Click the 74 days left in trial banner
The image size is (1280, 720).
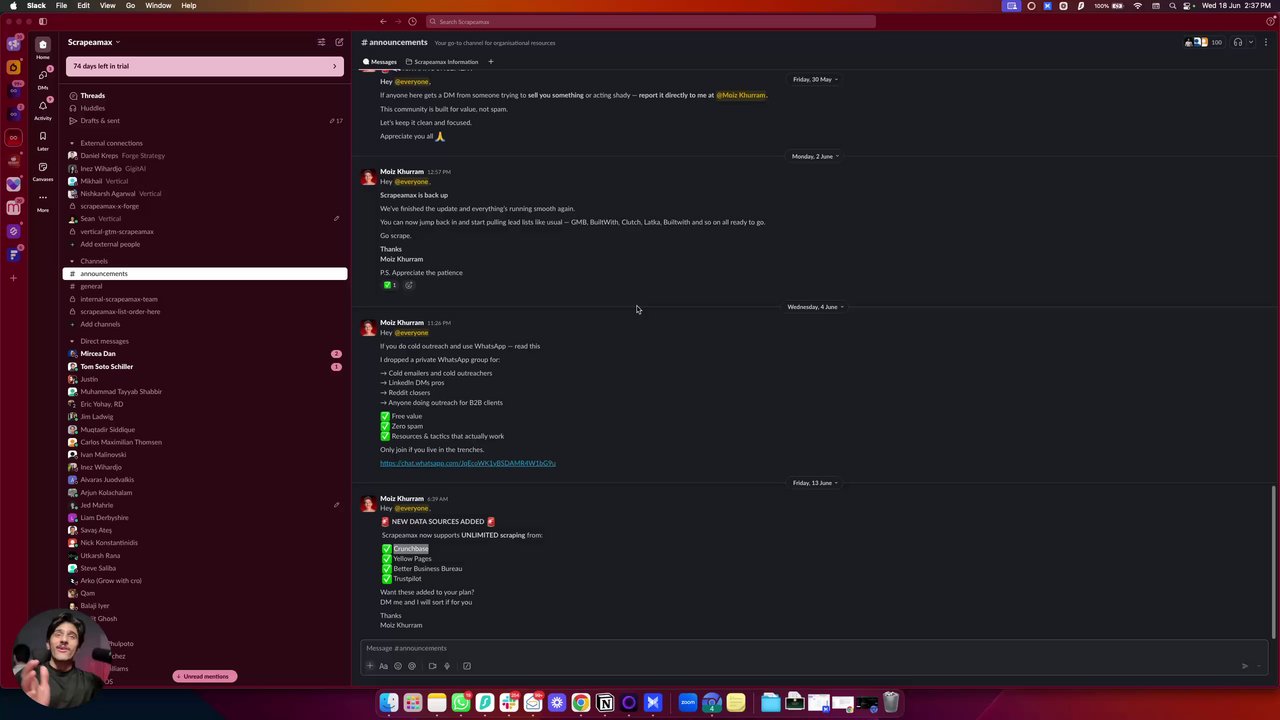[205, 66]
